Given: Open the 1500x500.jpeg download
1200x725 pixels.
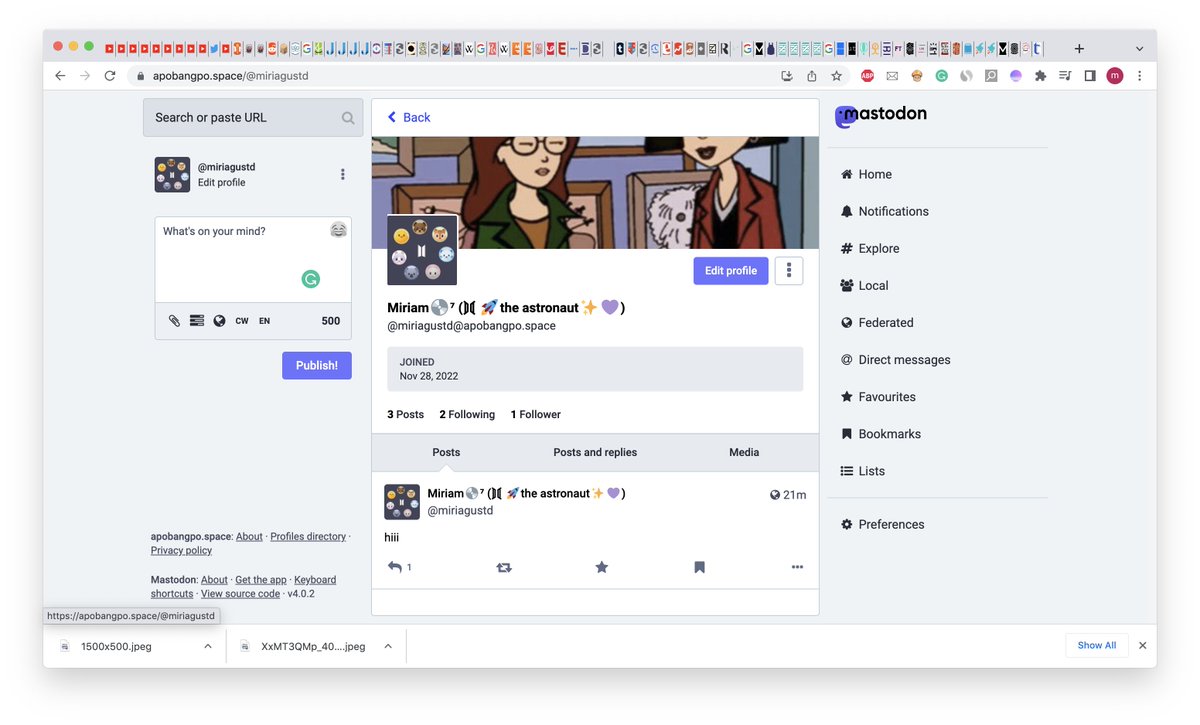Looking at the screenshot, I should click(x=116, y=646).
